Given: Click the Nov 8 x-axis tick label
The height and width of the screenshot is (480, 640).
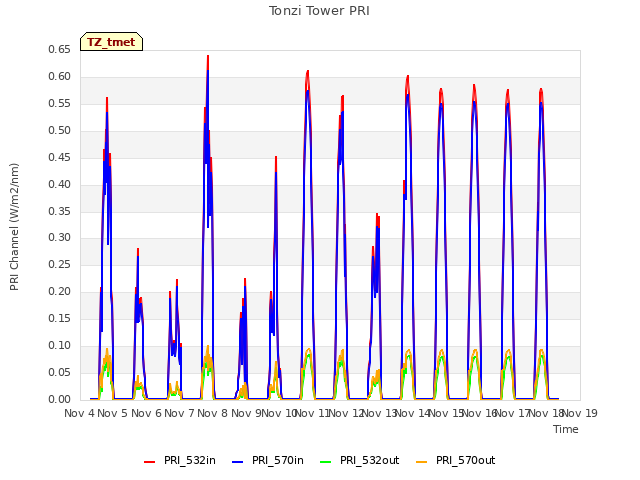Looking at the screenshot, I should tap(212, 413).
